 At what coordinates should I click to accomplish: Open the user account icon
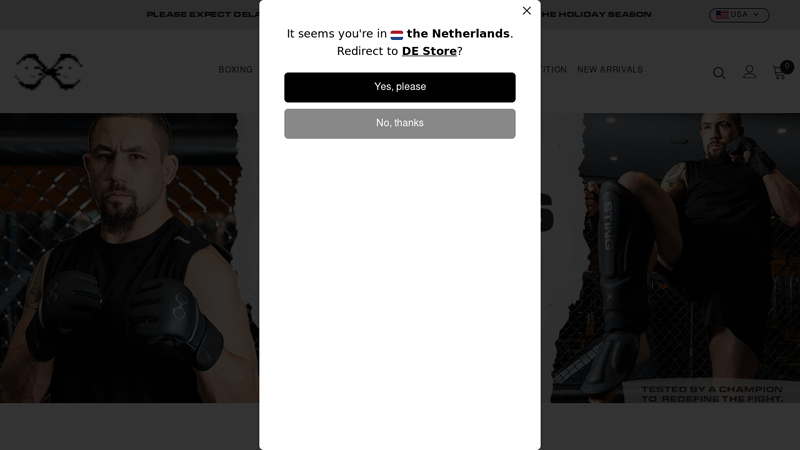(749, 72)
